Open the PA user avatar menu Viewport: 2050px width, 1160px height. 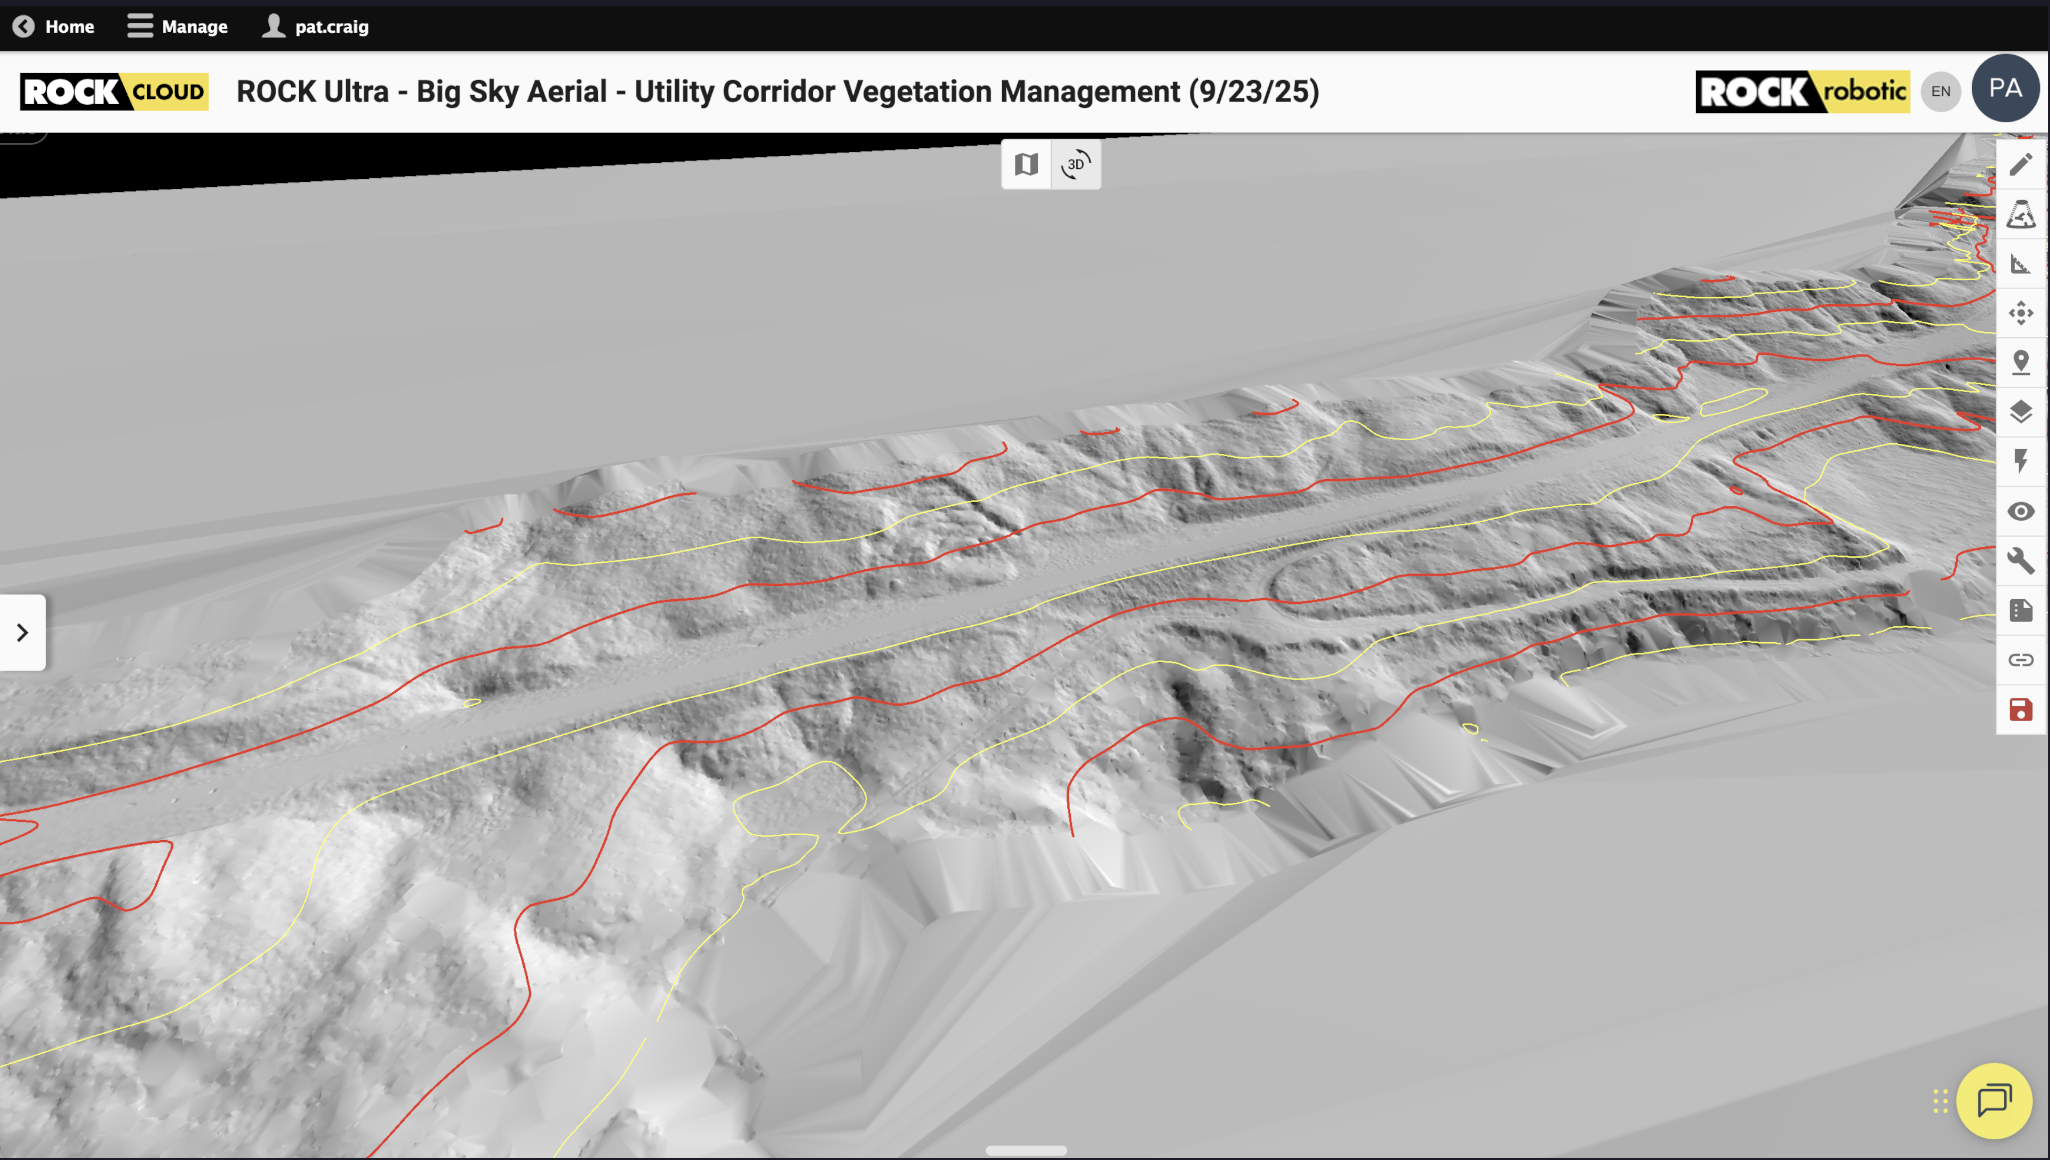pos(2005,89)
